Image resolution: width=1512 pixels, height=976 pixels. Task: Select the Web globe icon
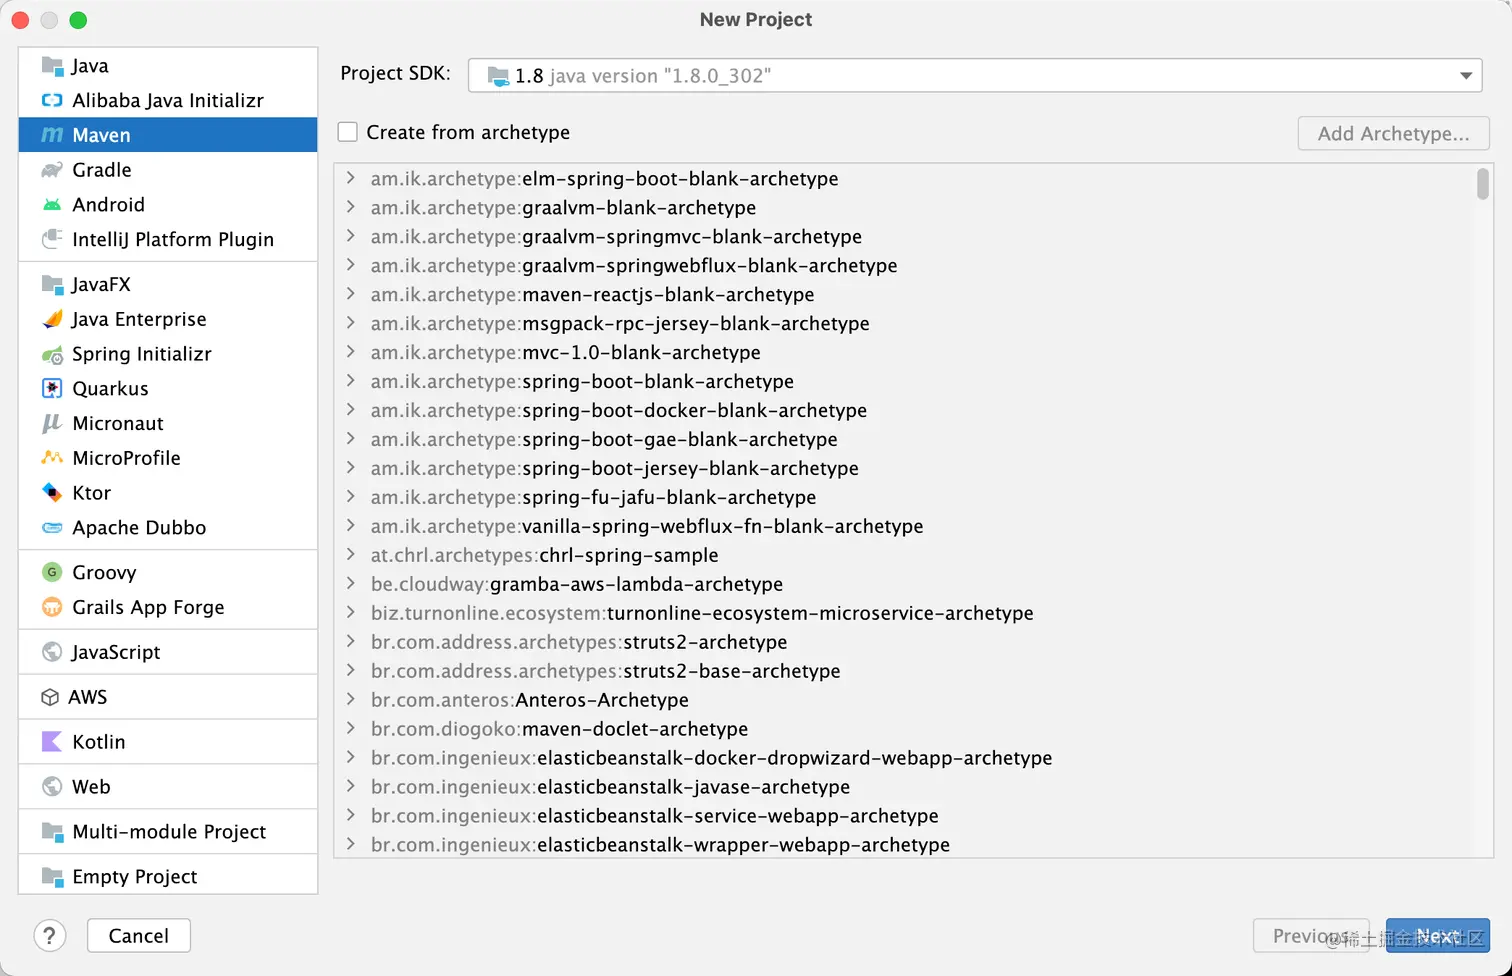(x=52, y=787)
